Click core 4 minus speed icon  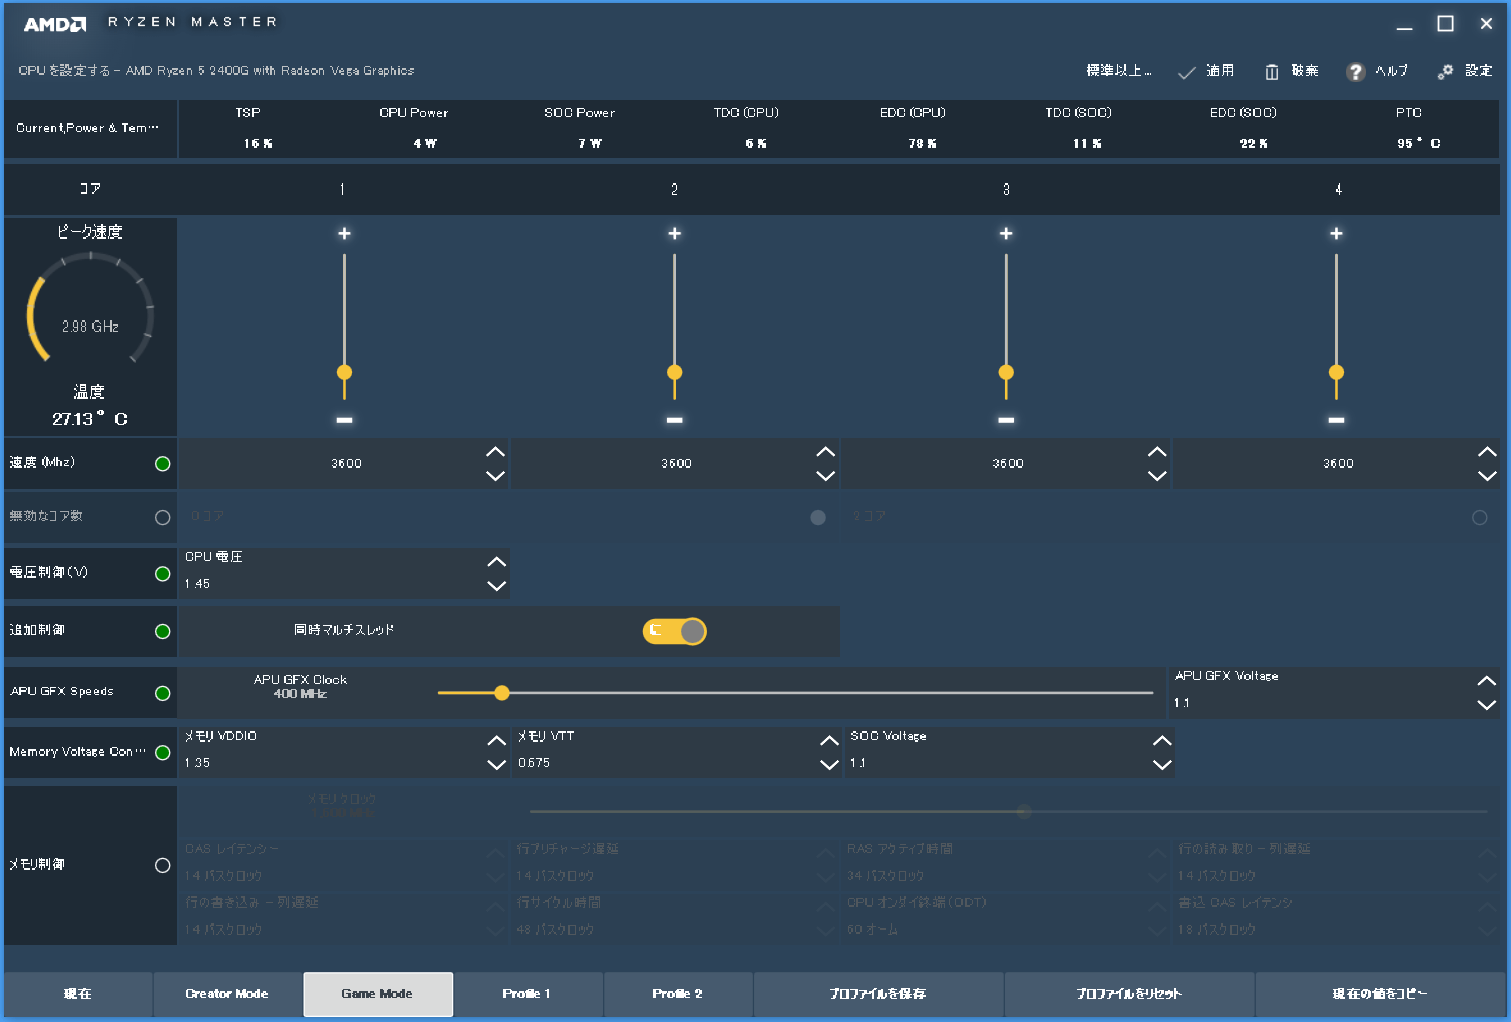pyautogui.click(x=1336, y=420)
